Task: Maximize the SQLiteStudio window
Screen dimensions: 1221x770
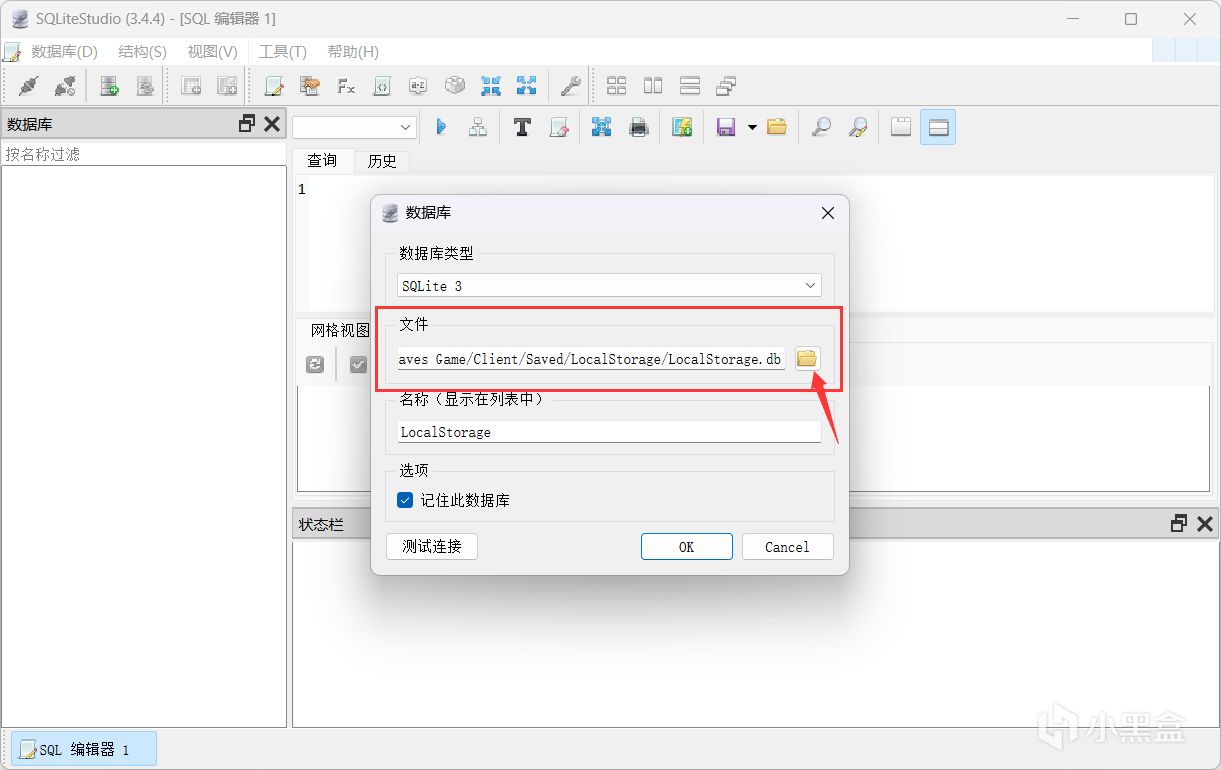Action: click(x=1131, y=19)
